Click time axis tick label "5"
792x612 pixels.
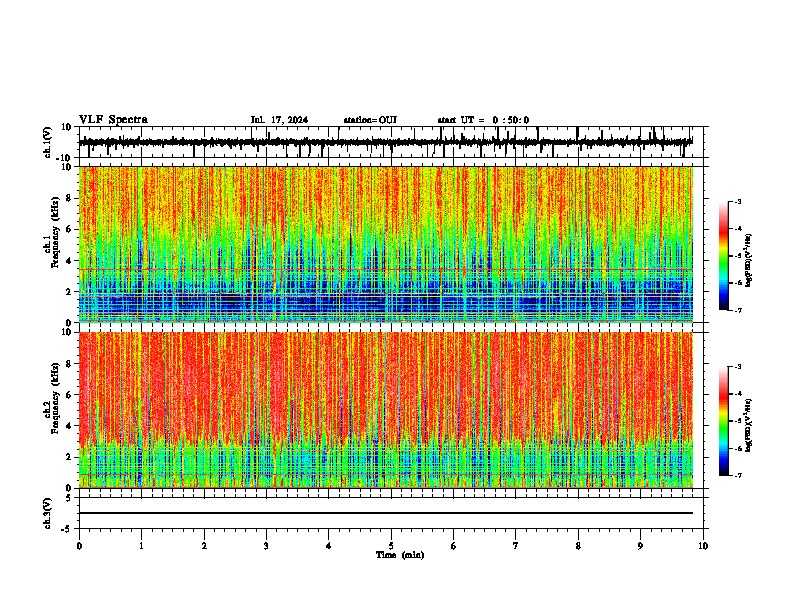pyautogui.click(x=391, y=546)
